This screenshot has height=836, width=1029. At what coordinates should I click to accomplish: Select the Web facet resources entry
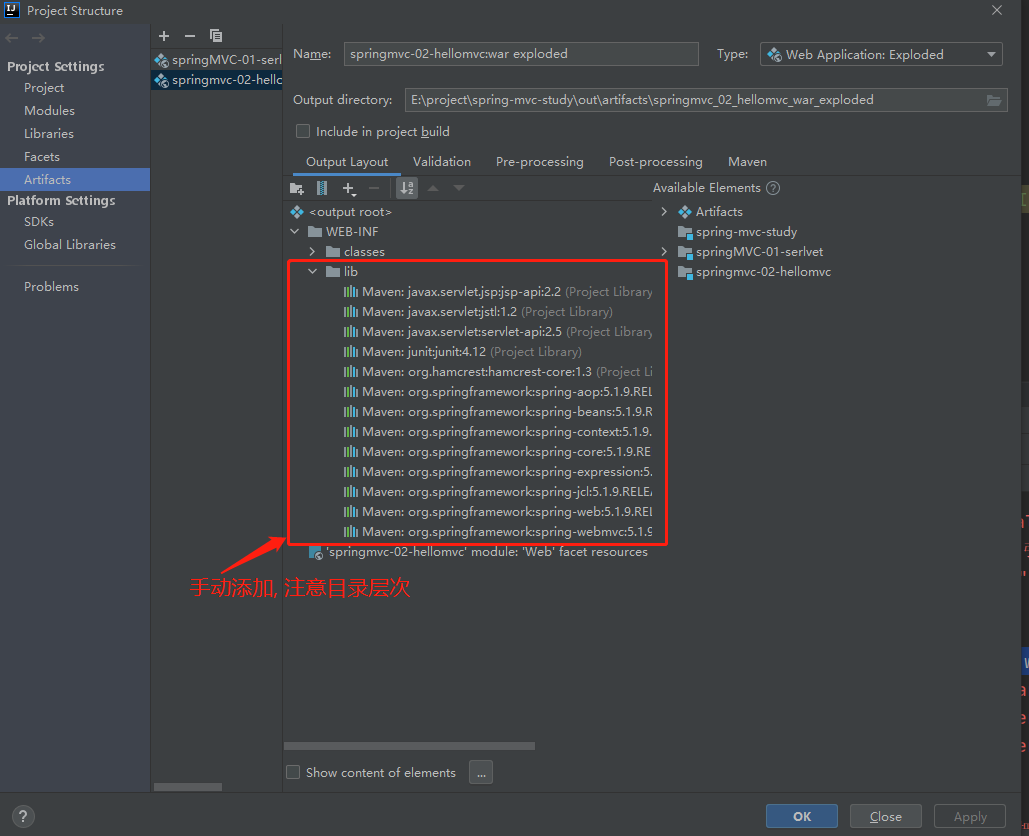[x=478, y=552]
